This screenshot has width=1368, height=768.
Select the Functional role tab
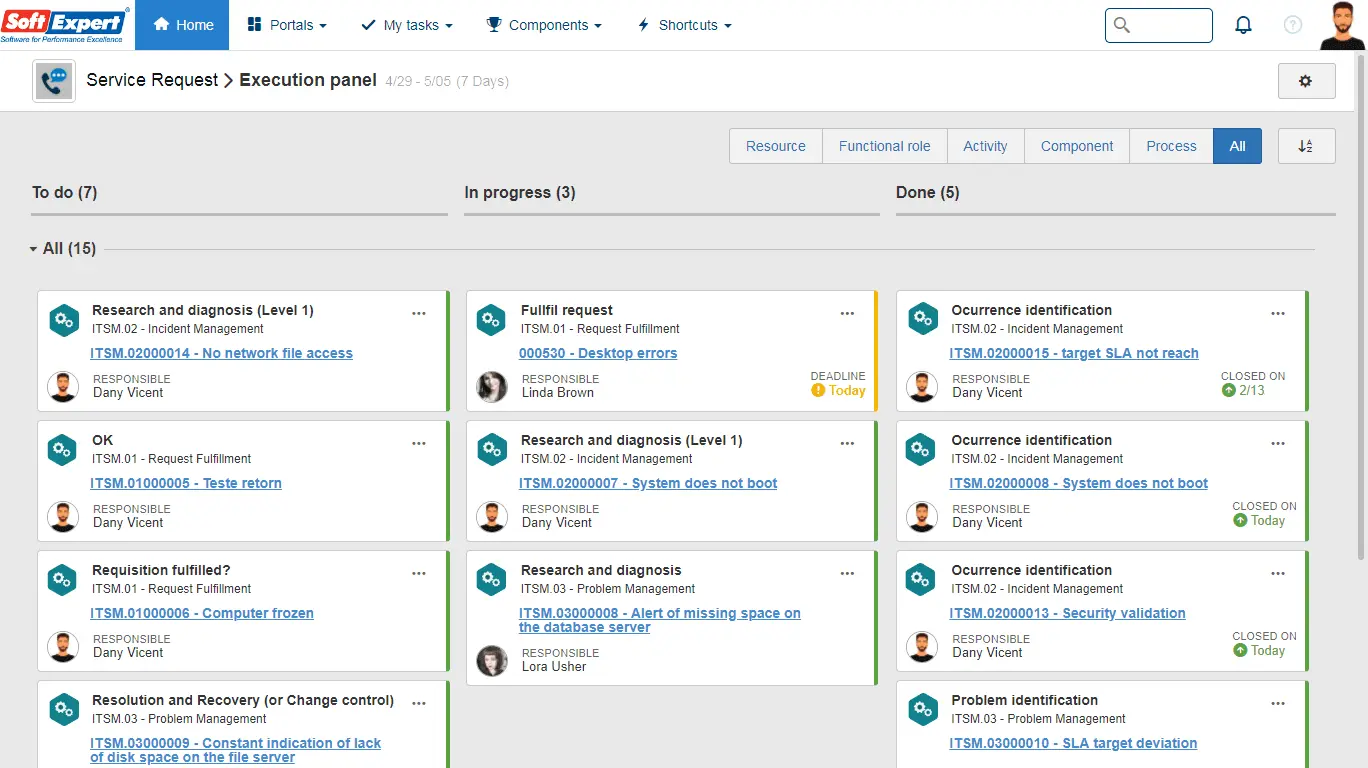click(884, 146)
